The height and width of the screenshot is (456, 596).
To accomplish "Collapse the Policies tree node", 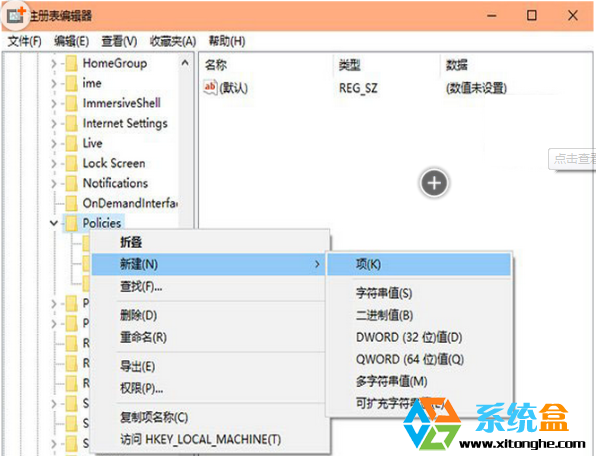I will [x=54, y=223].
